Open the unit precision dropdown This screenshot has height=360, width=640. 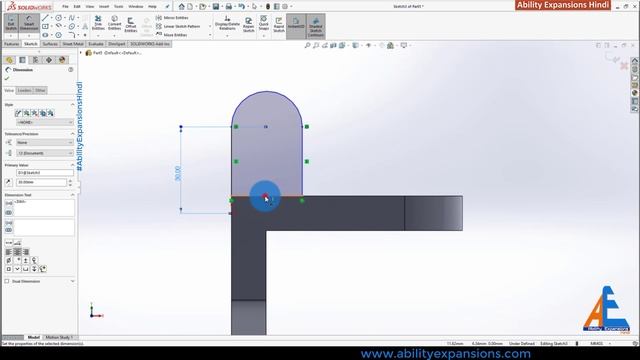(x=45, y=153)
